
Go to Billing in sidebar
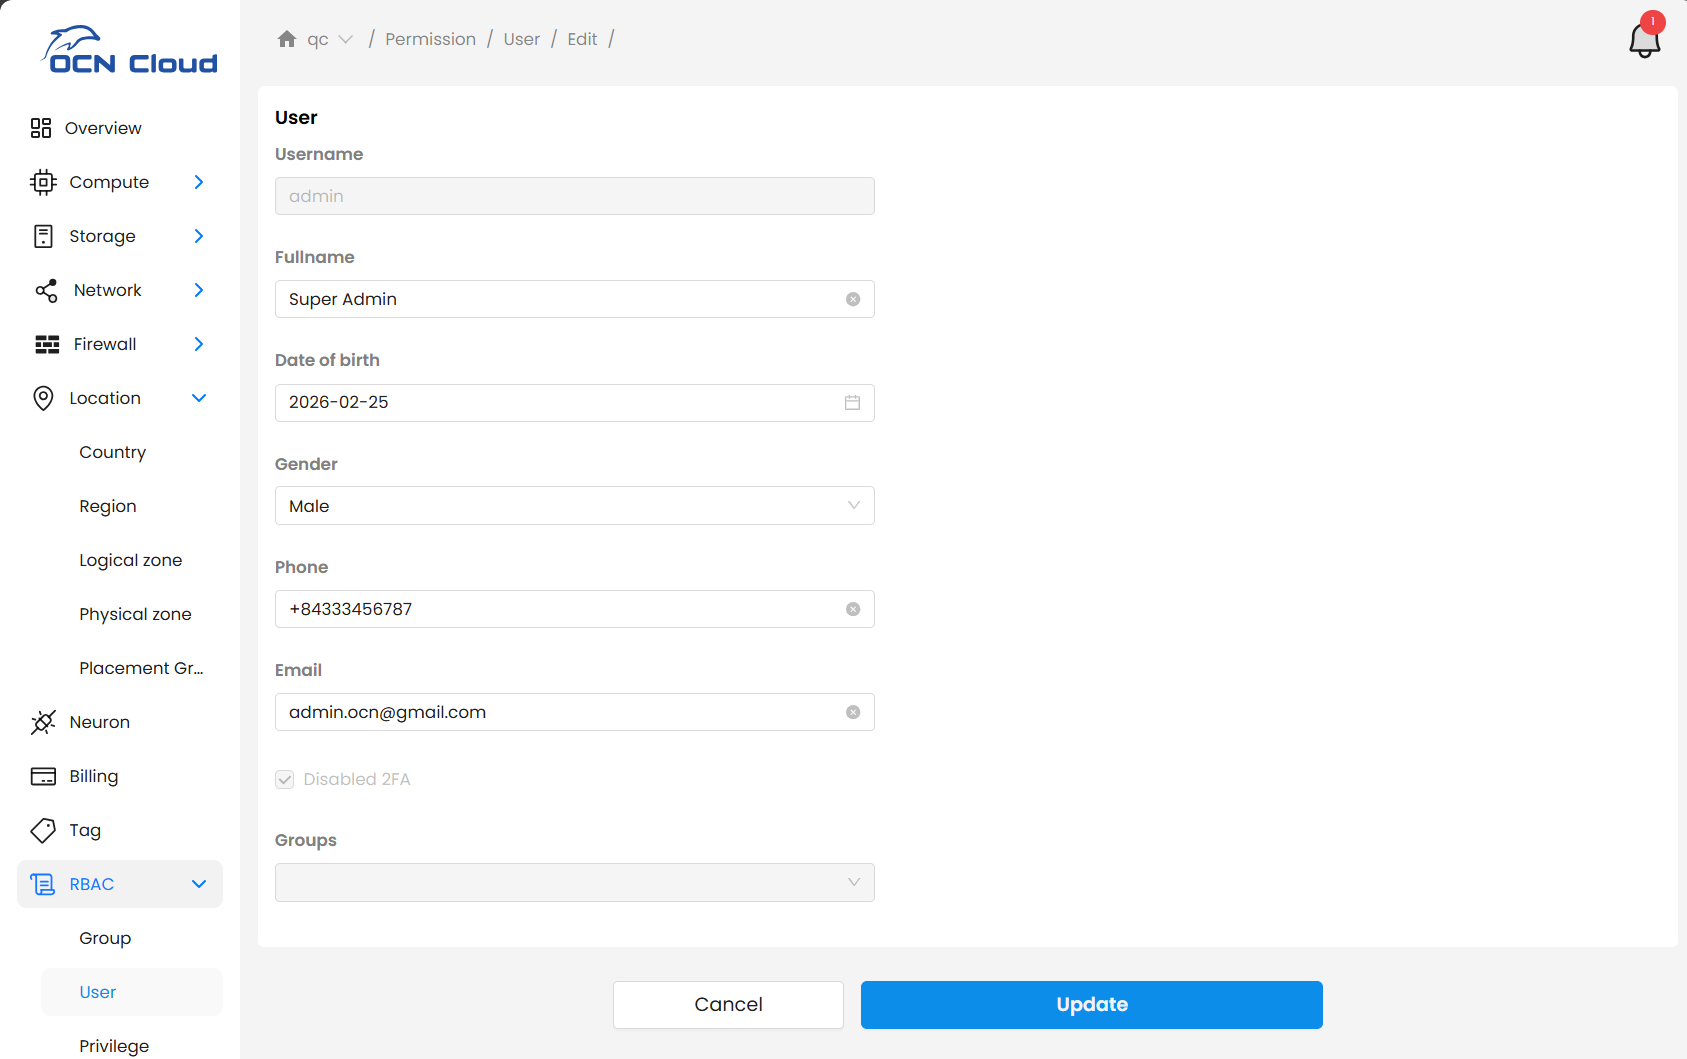pos(93,776)
